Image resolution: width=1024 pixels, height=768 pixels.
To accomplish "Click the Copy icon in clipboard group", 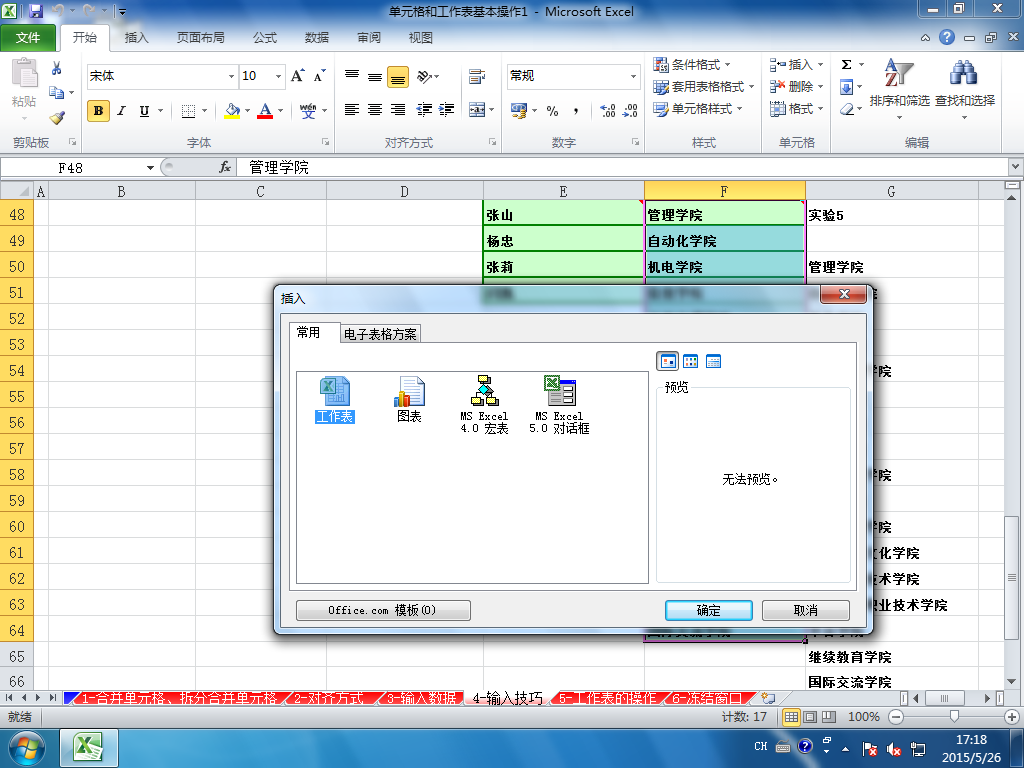I will click(57, 93).
